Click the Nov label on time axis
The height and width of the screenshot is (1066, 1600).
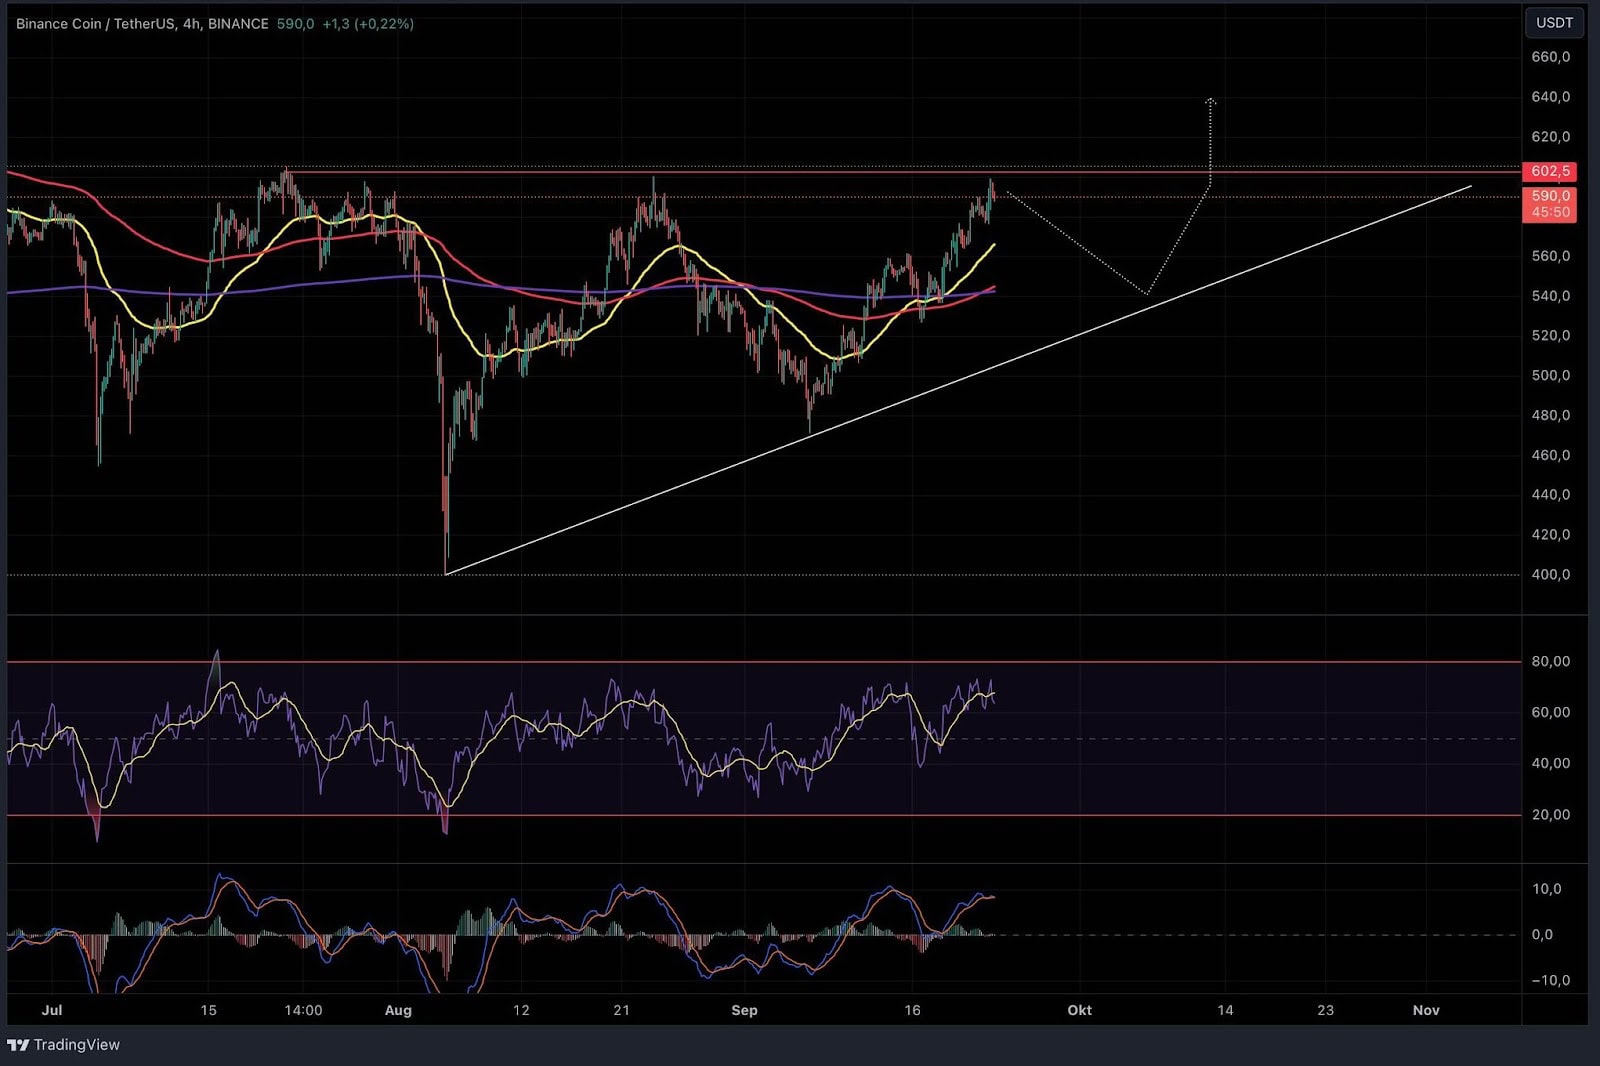click(x=1425, y=1010)
